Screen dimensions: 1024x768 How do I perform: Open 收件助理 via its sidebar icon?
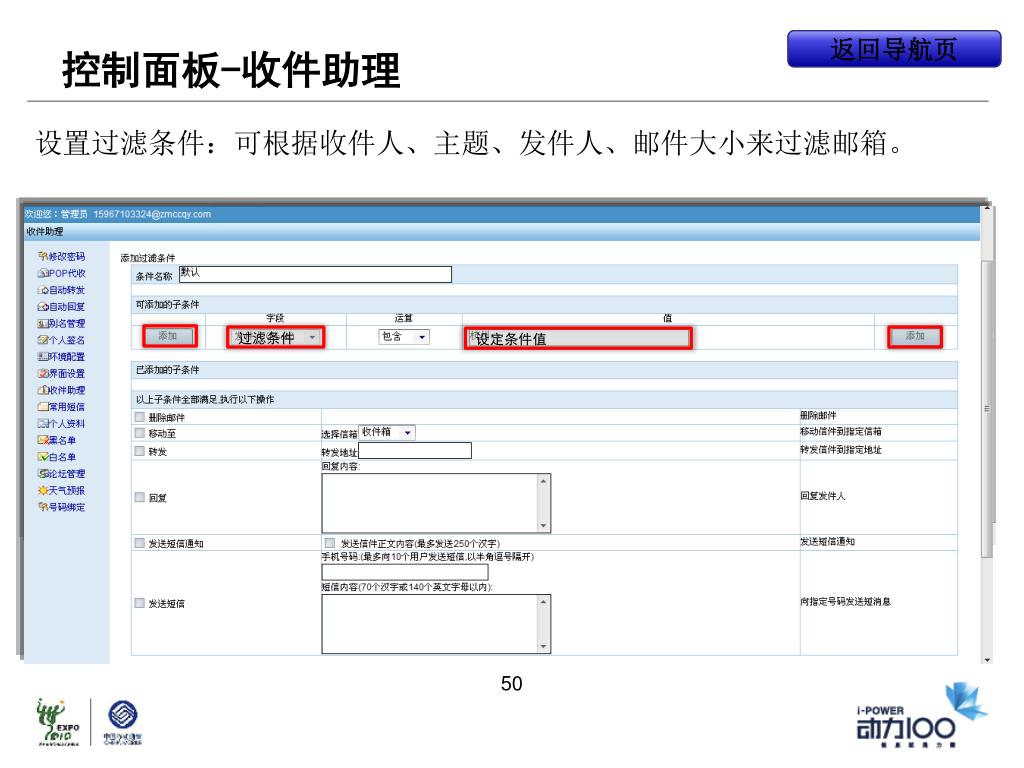tap(43, 390)
